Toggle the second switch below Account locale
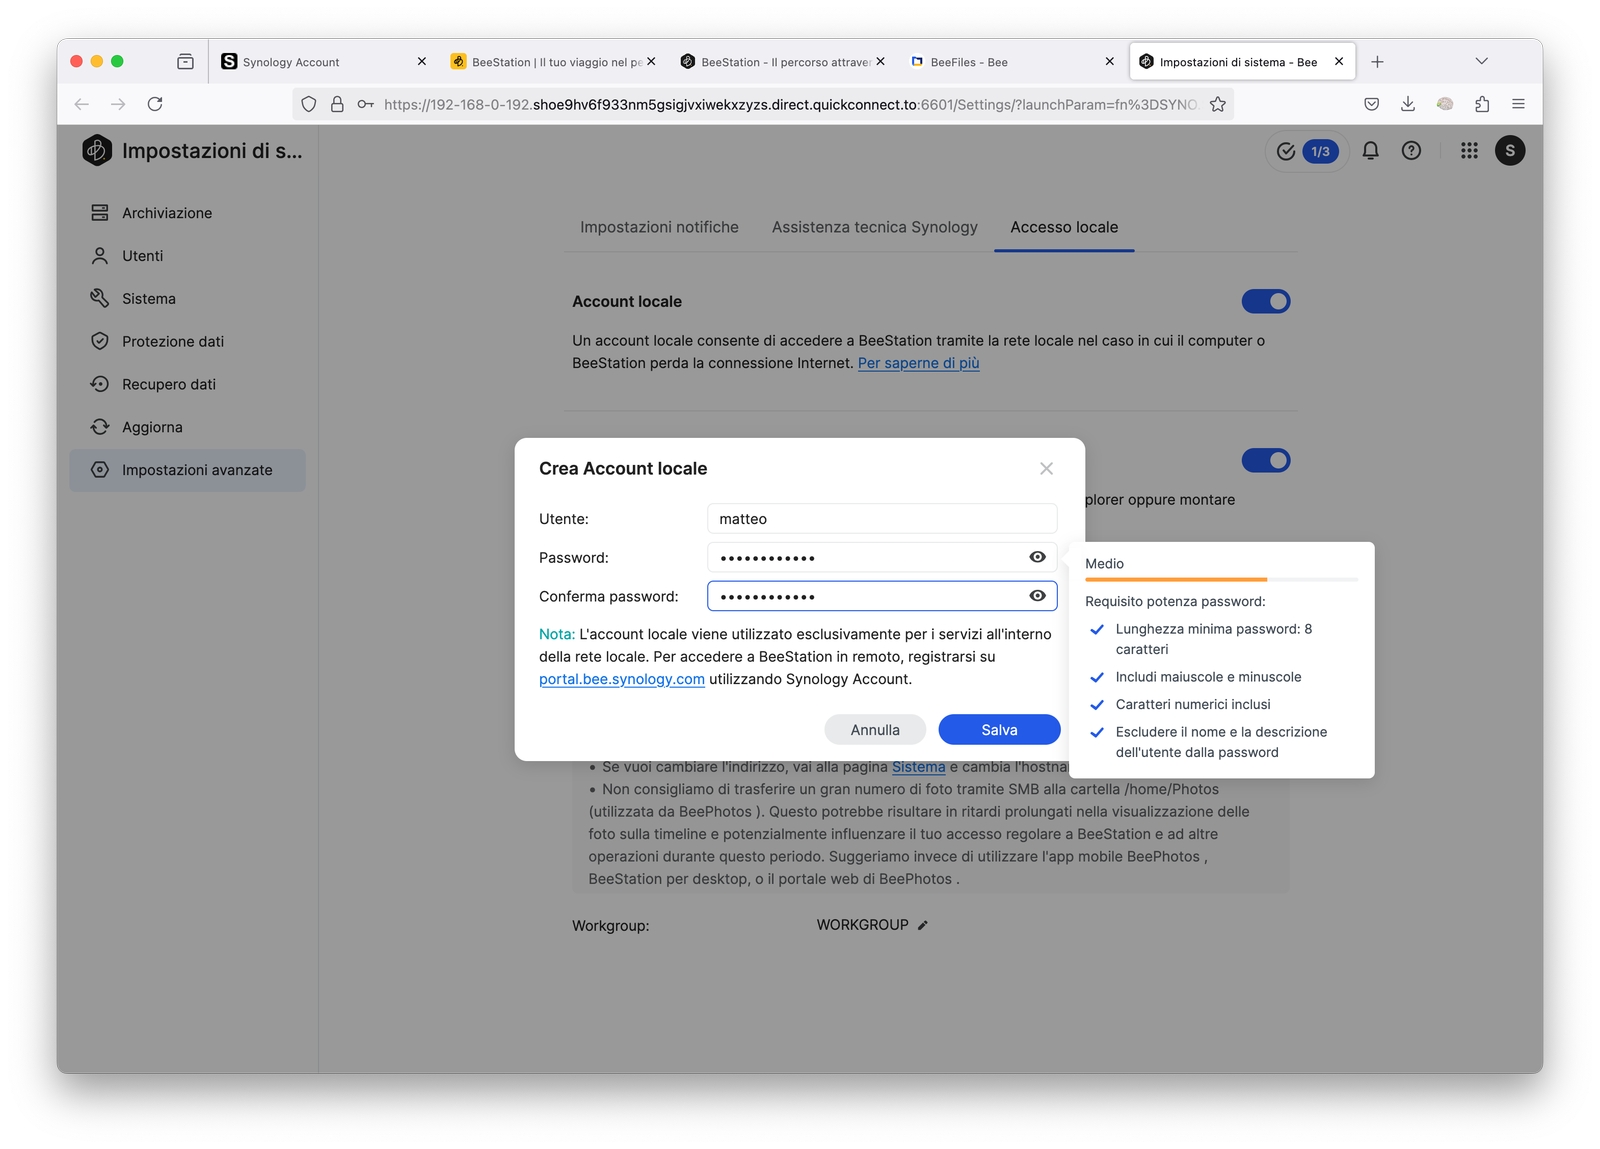Viewport: 1600px width, 1149px height. pyautogui.click(x=1266, y=460)
